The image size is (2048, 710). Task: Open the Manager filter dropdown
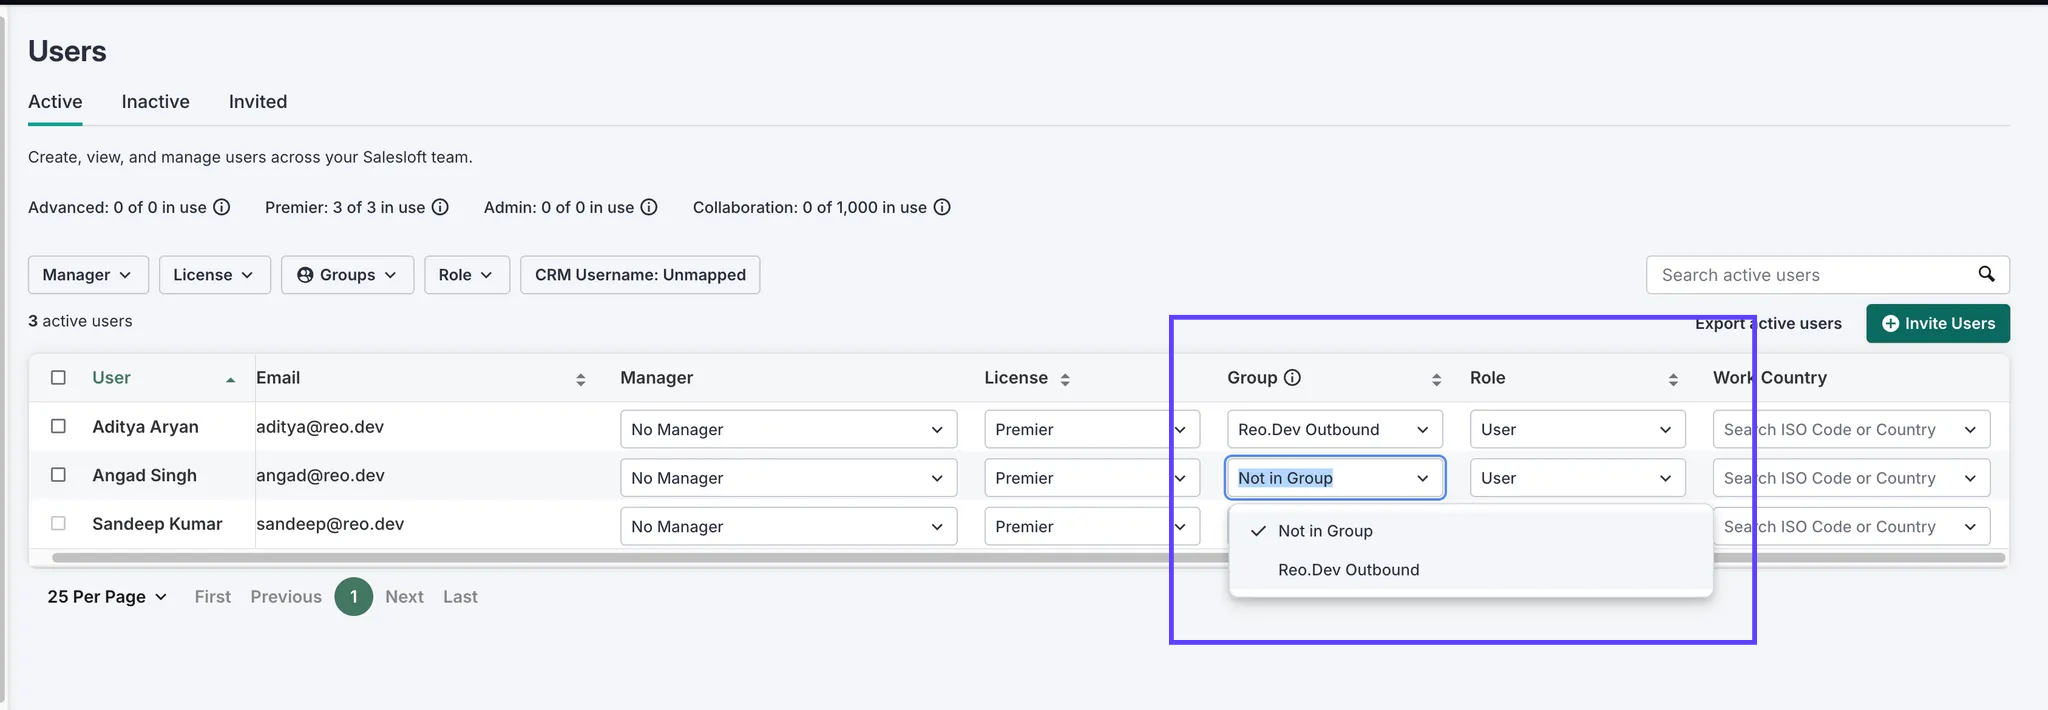coord(88,275)
